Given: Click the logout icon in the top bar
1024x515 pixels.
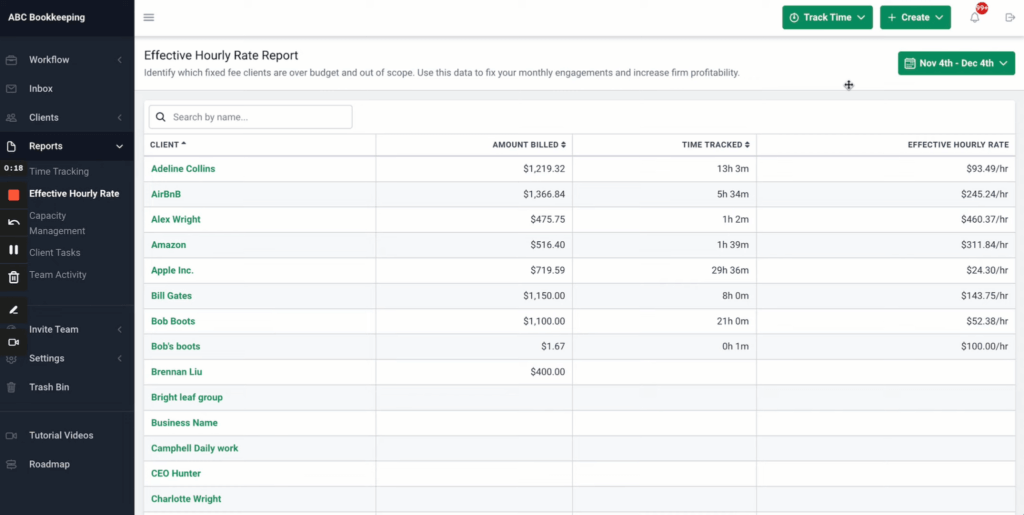Looking at the screenshot, I should pos(1009,17).
